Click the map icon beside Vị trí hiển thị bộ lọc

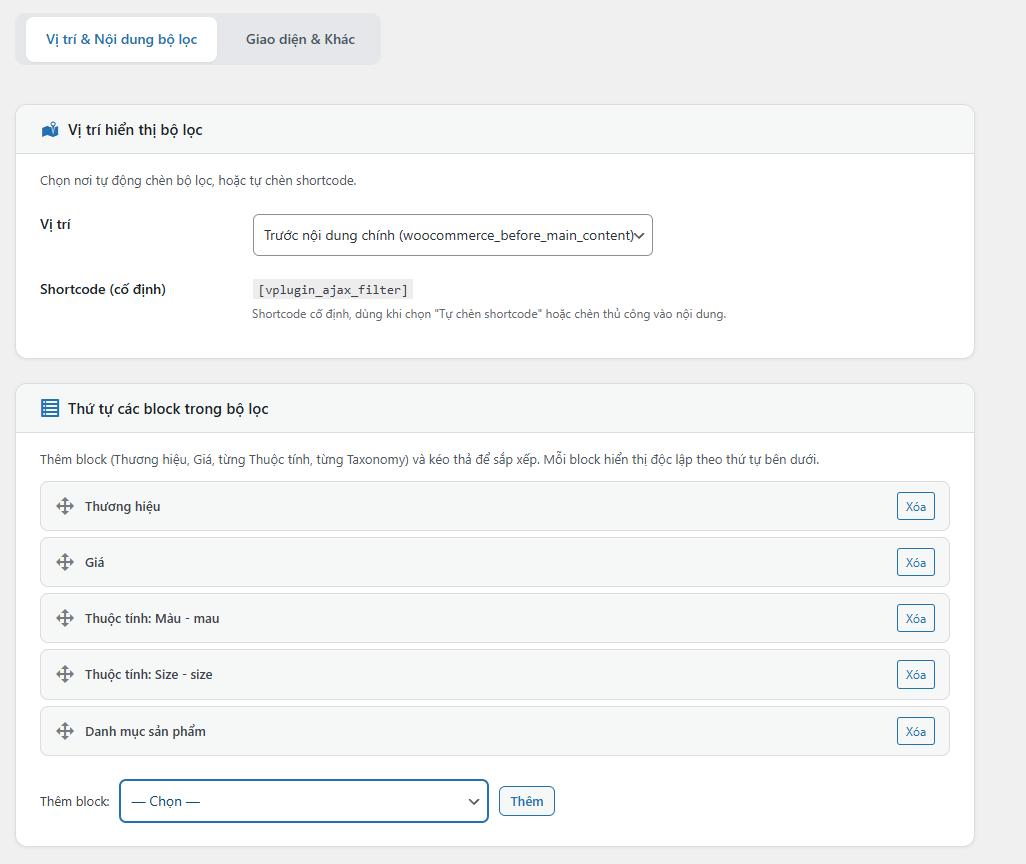click(50, 130)
